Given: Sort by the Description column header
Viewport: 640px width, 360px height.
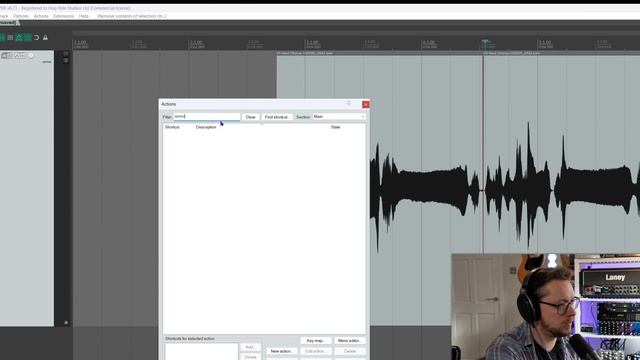Looking at the screenshot, I should click(206, 127).
